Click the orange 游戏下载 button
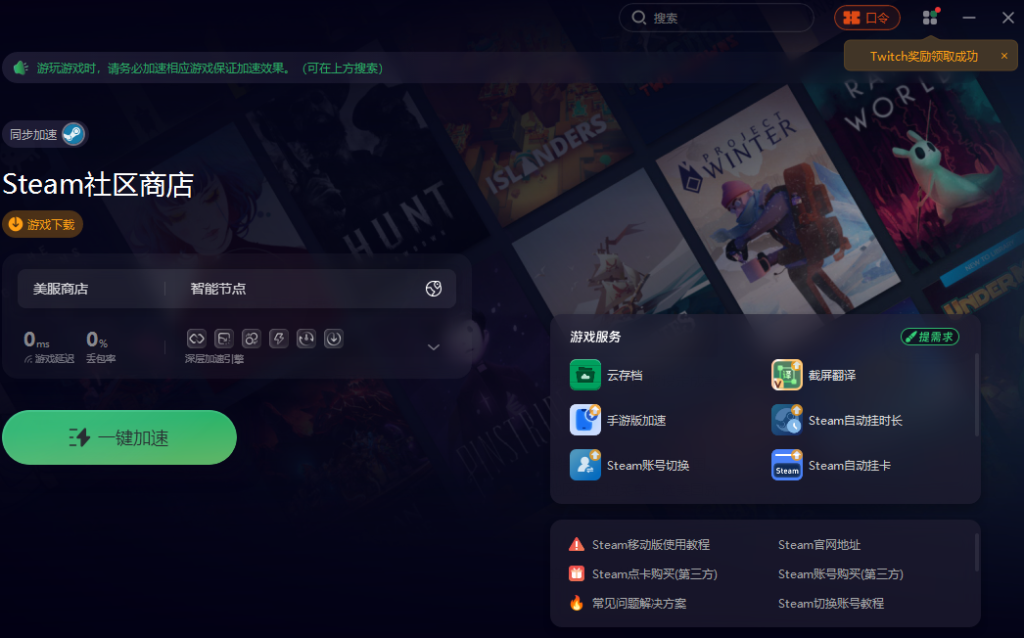Viewport: 1024px width, 638px height. (42, 224)
